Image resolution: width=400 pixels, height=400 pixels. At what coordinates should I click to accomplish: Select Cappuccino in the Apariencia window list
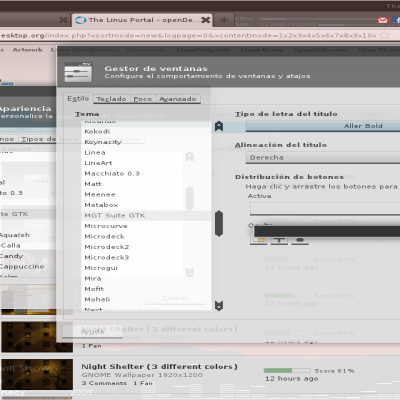(22, 266)
